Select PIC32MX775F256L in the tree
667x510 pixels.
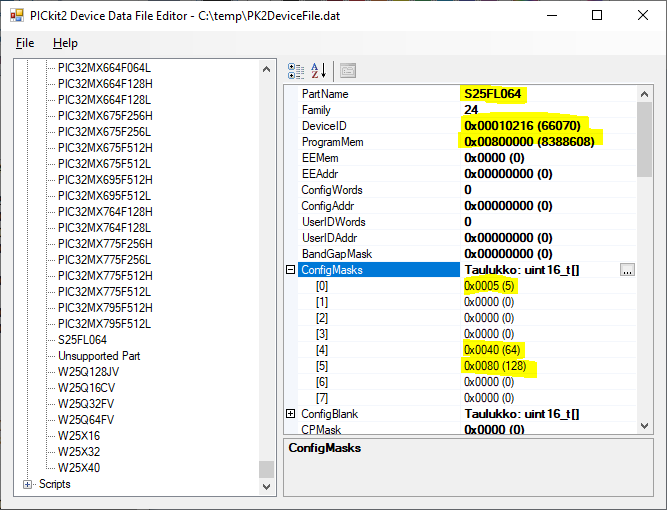pos(105,260)
